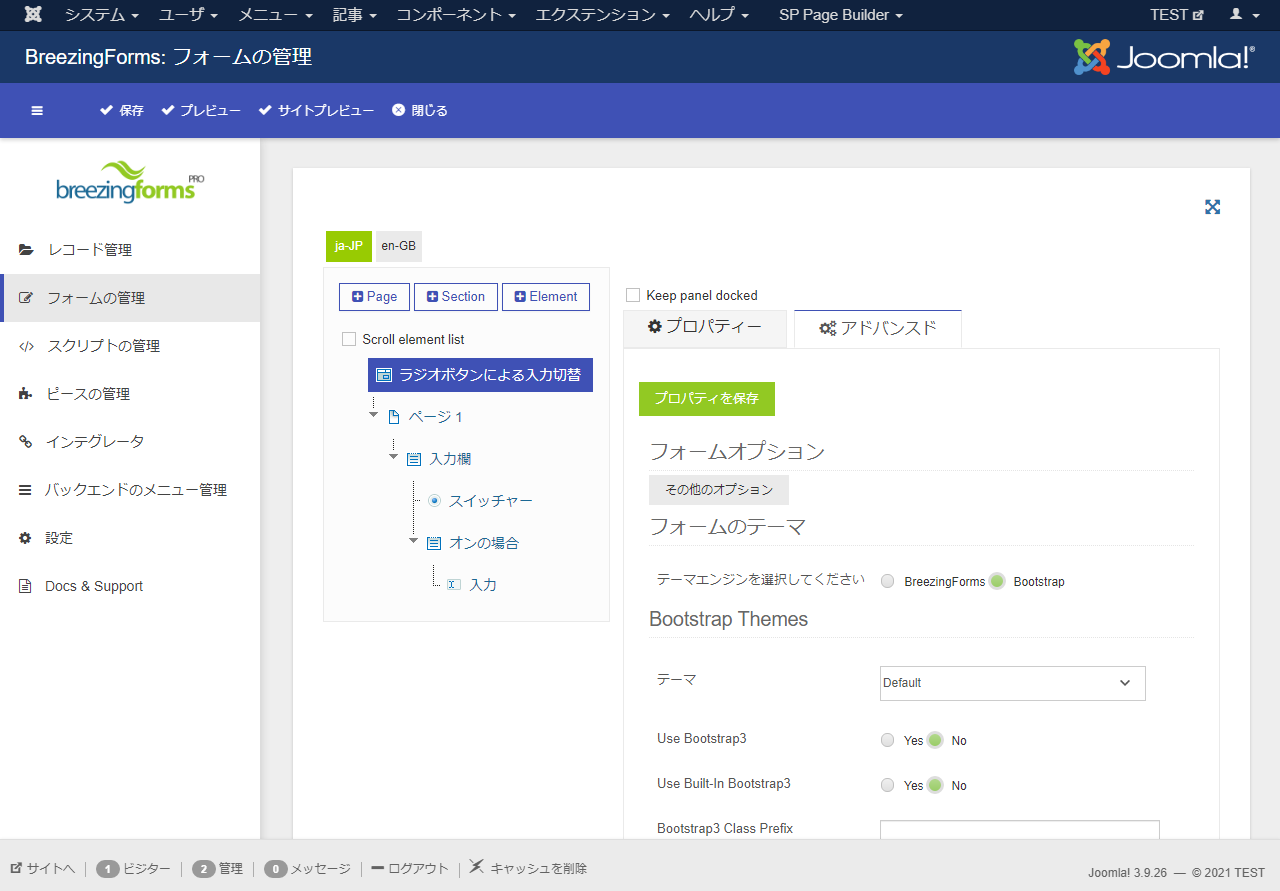Click the プロパティを保存 button

pos(706,398)
